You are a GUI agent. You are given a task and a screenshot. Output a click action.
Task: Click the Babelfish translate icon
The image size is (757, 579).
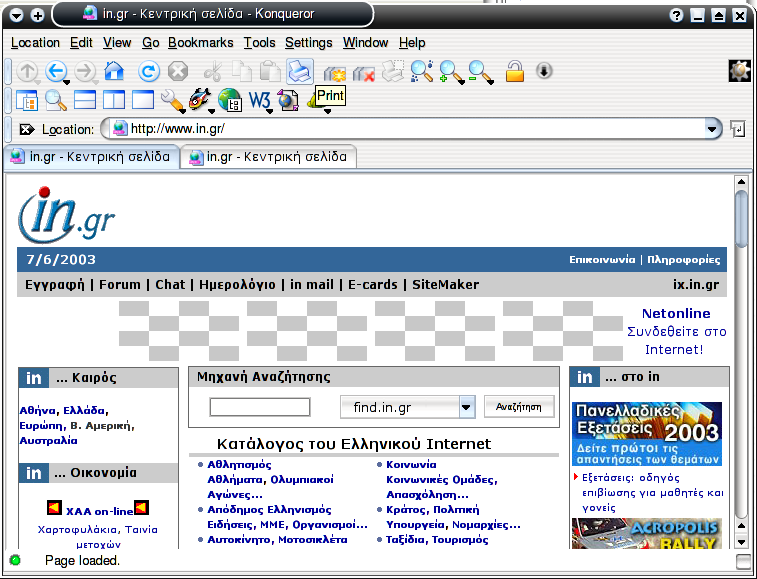pyautogui.click(x=201, y=100)
